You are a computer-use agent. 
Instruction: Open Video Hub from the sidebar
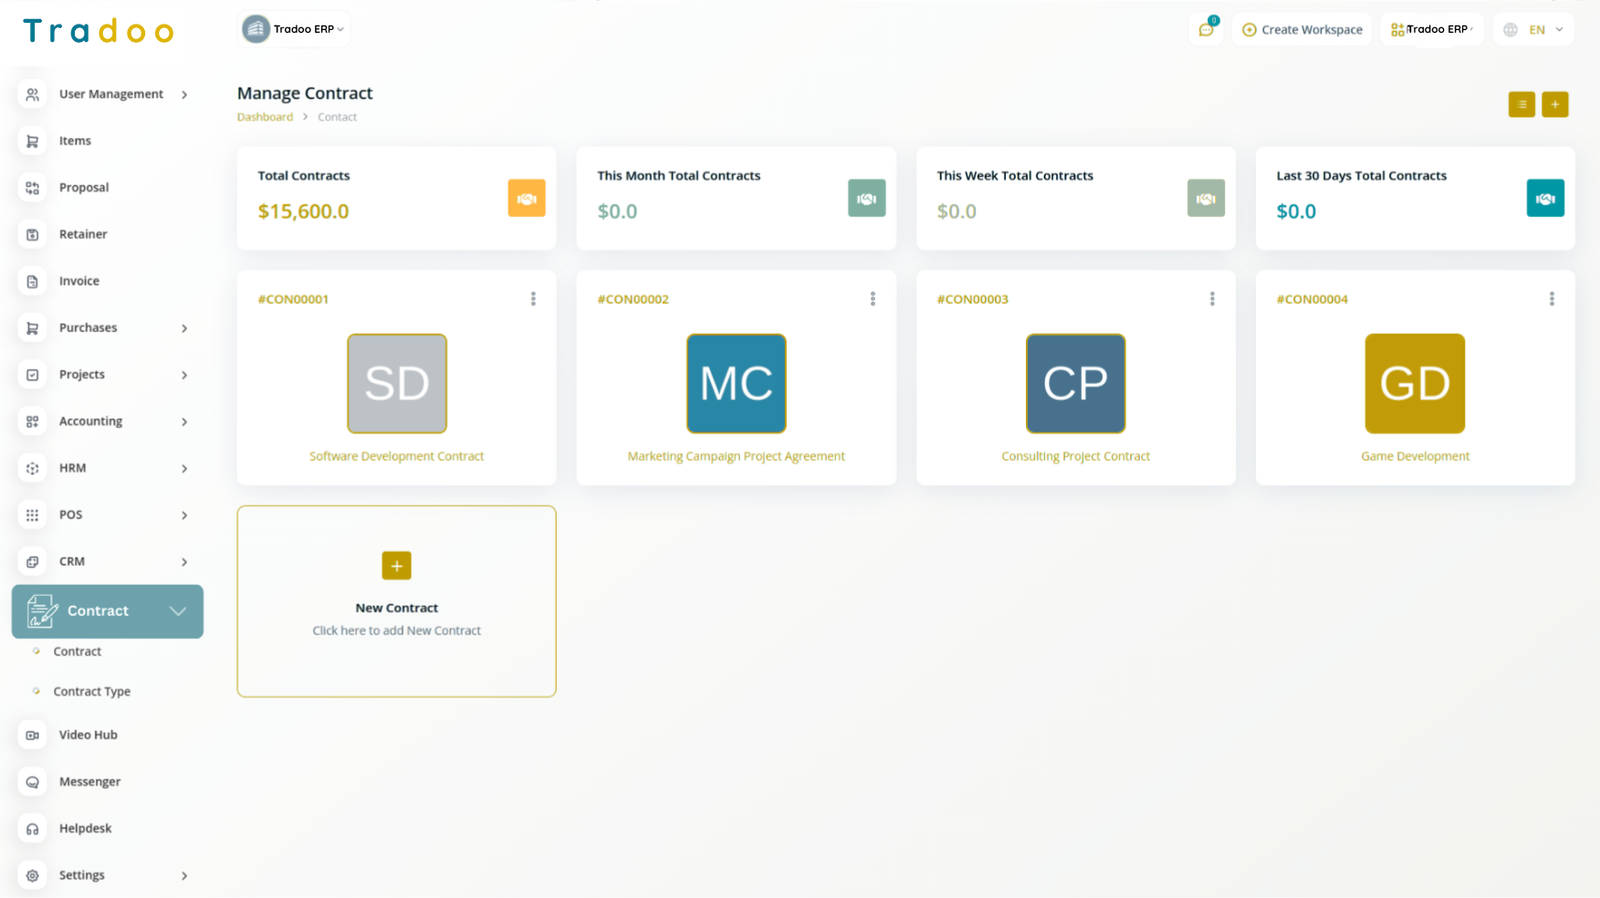(x=88, y=735)
